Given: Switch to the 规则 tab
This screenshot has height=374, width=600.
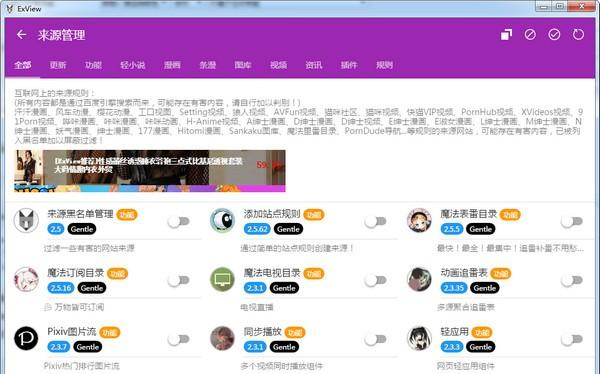Looking at the screenshot, I should click(384, 65).
